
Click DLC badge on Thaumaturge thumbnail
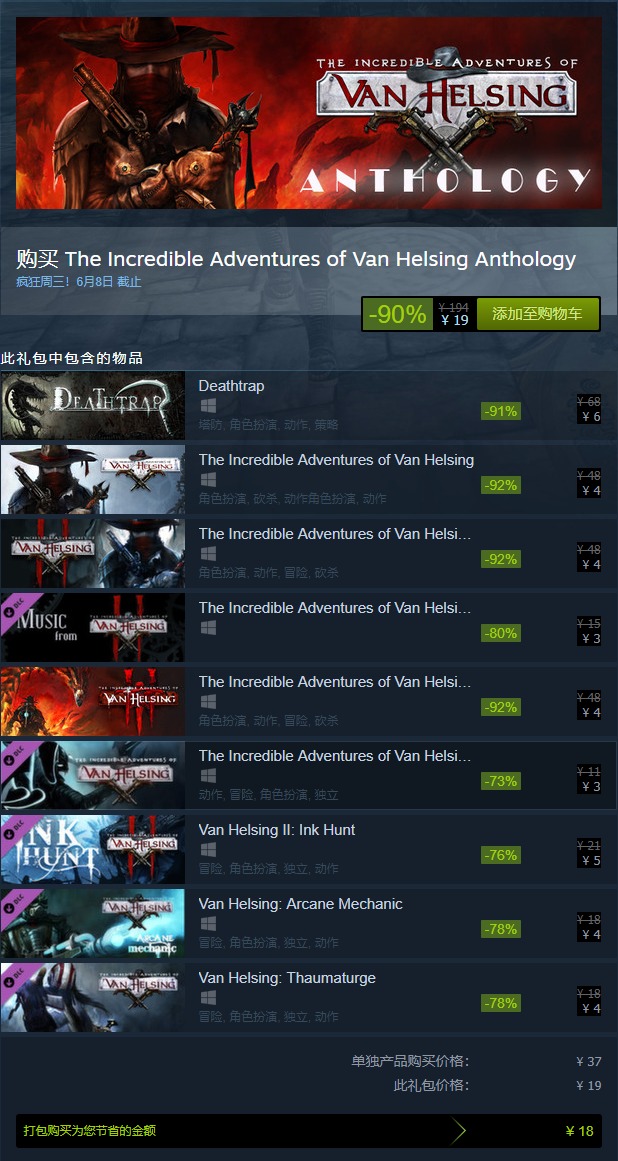click(x=15, y=977)
